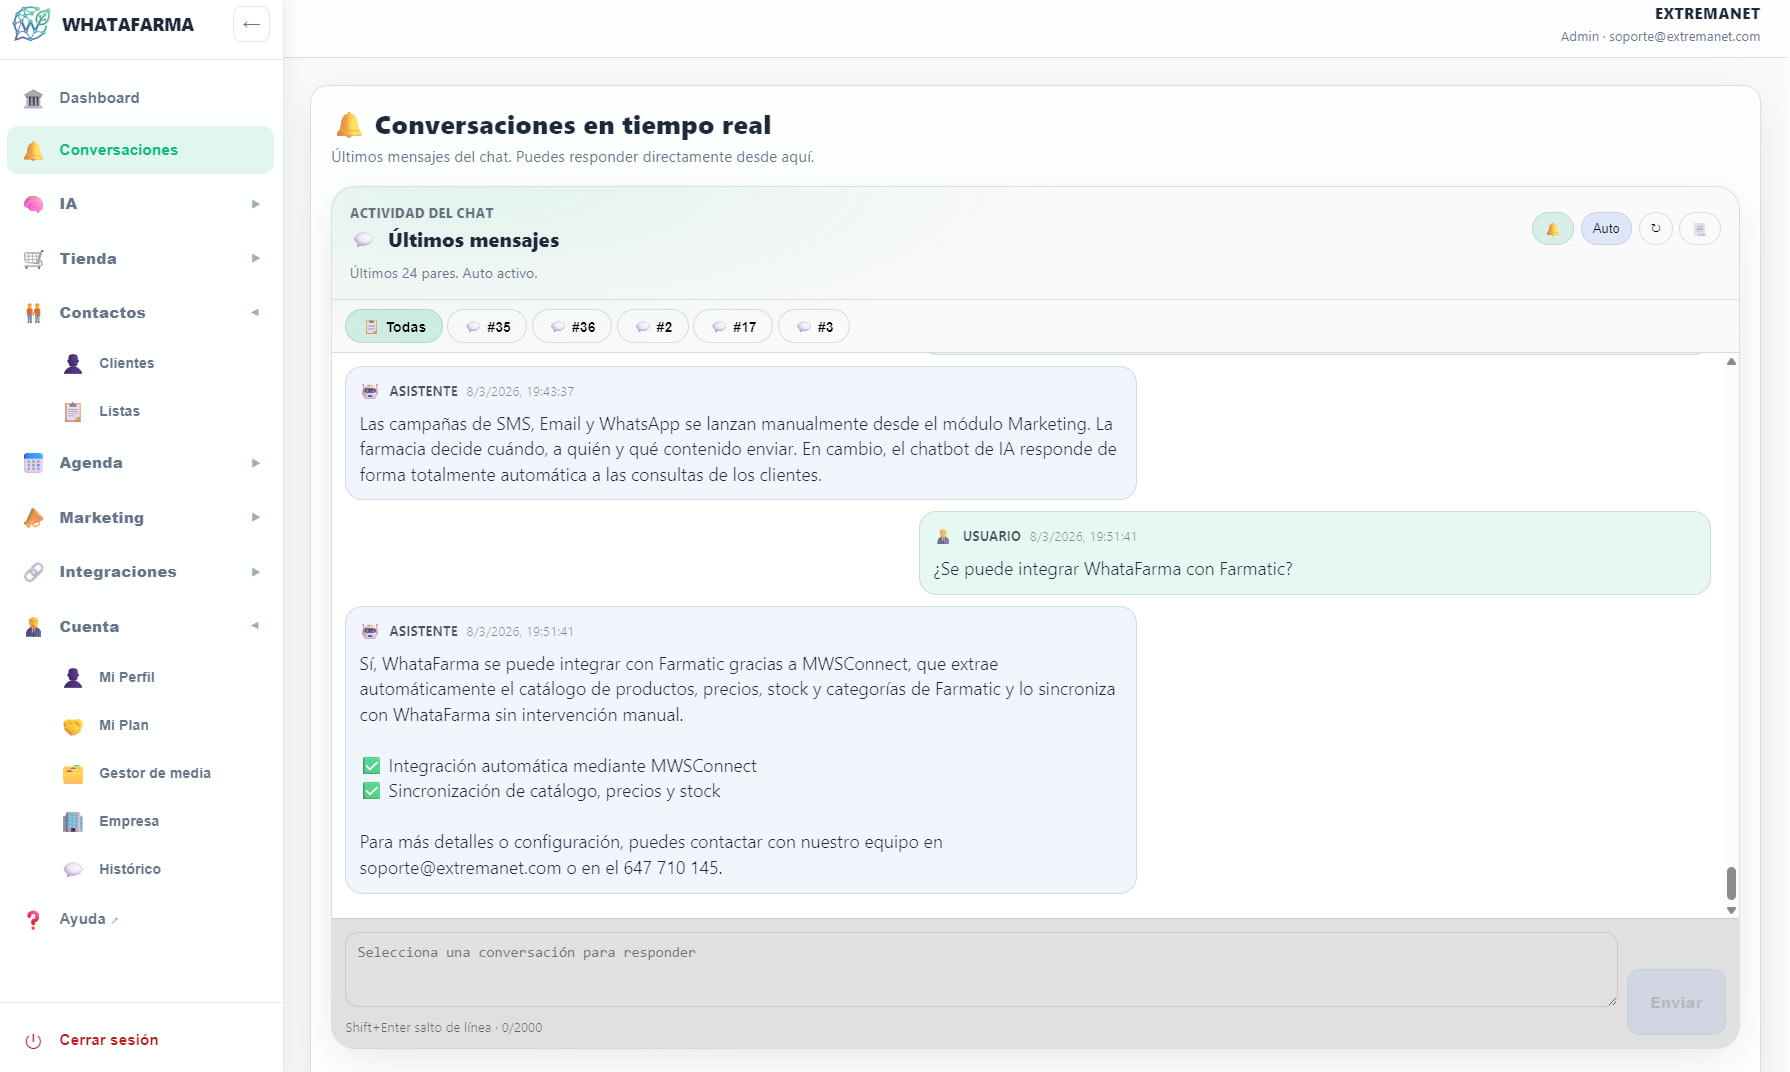Click the document icon button beside refresh
The image size is (1790, 1072).
pyautogui.click(x=1699, y=229)
